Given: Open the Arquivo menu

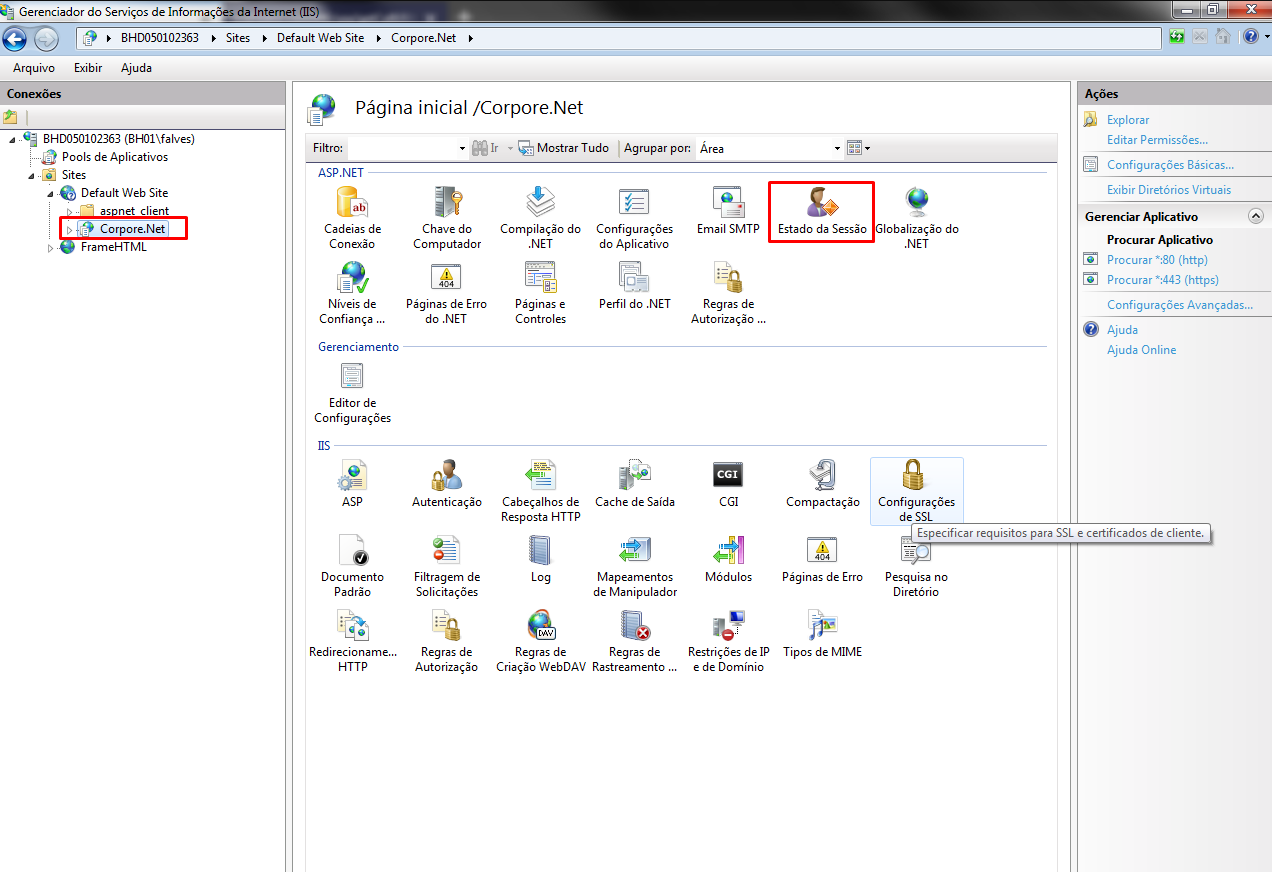Looking at the screenshot, I should 34,68.
